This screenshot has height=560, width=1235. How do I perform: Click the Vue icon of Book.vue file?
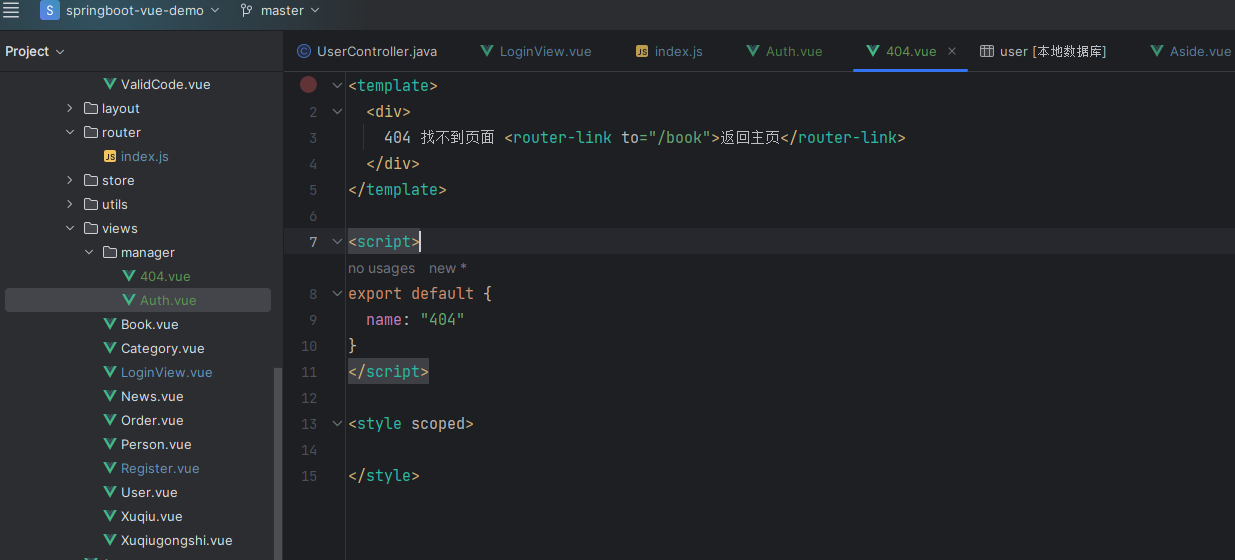pos(110,324)
